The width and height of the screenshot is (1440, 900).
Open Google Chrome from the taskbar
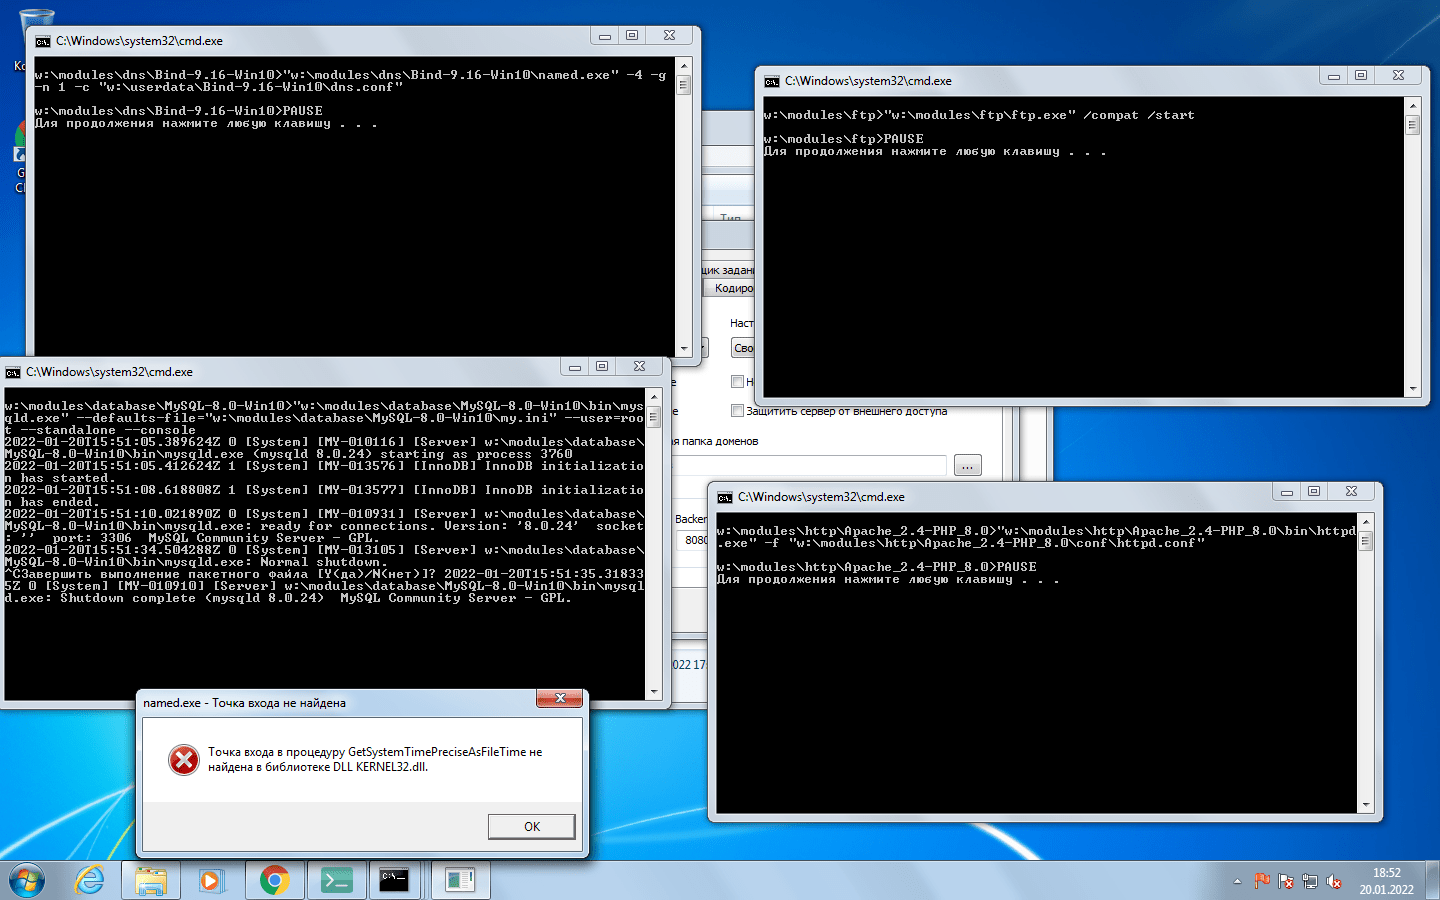click(274, 880)
